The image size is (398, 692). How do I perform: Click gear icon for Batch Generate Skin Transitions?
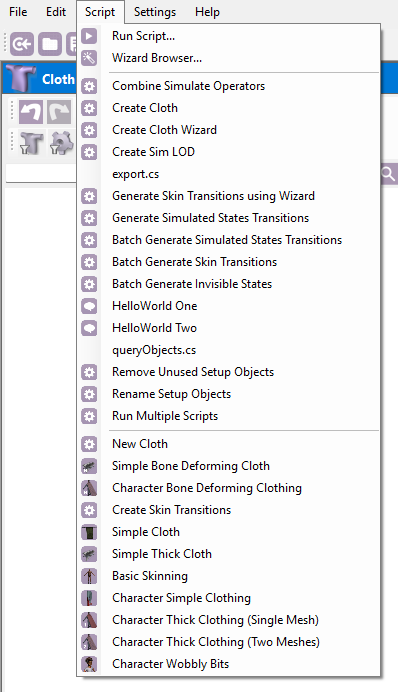point(89,262)
